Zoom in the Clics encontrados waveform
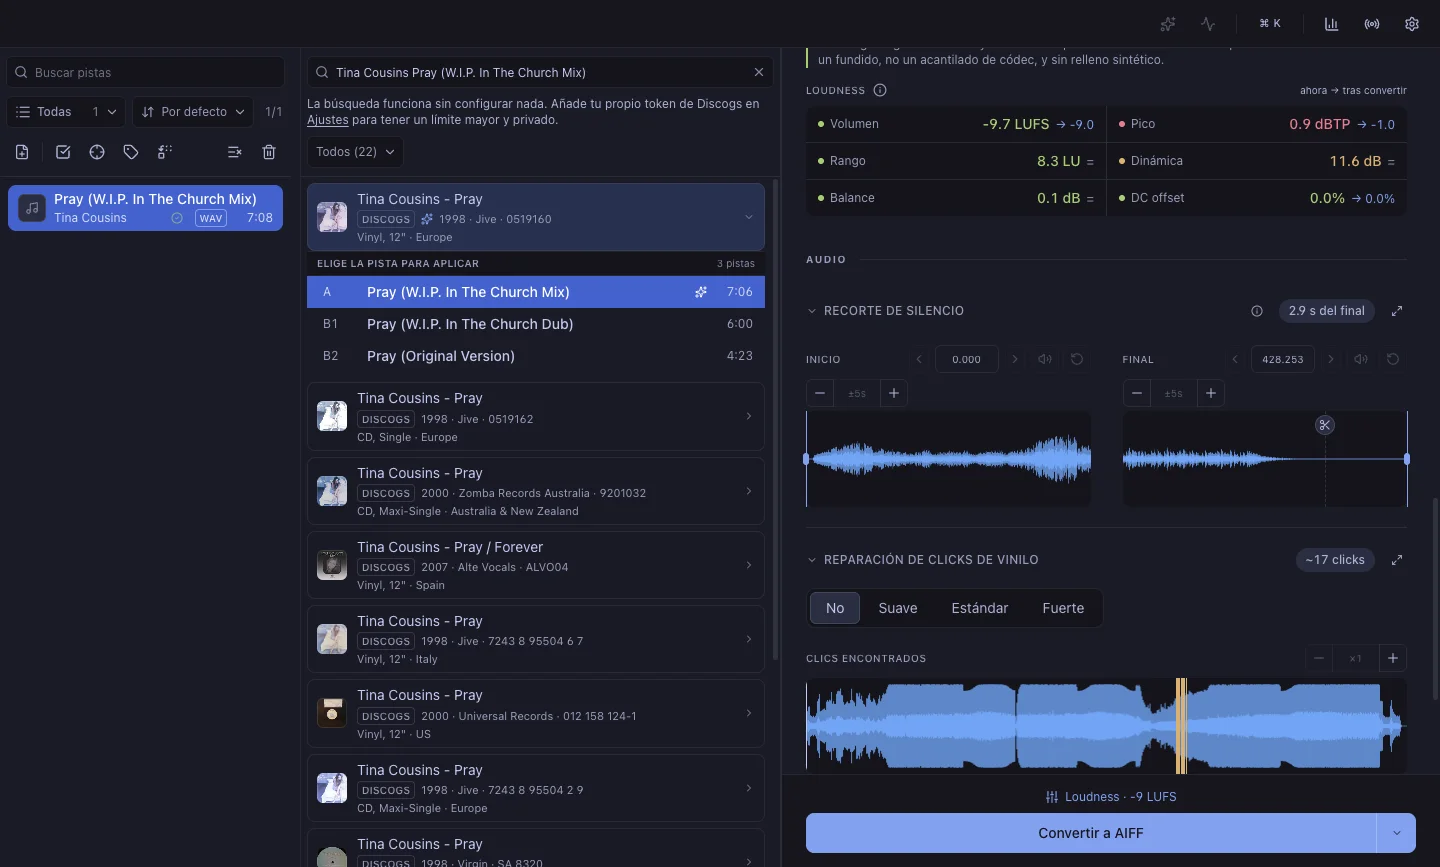1440x867 pixels. (x=1393, y=658)
